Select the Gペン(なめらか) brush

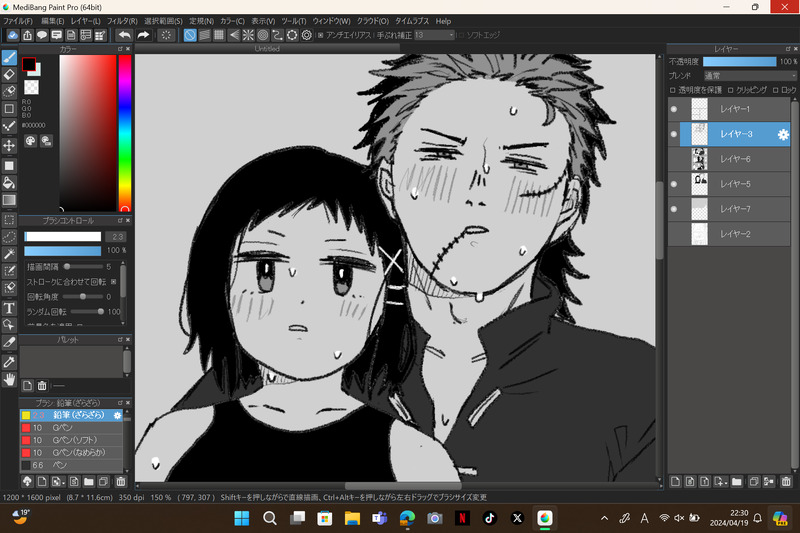[71, 452]
